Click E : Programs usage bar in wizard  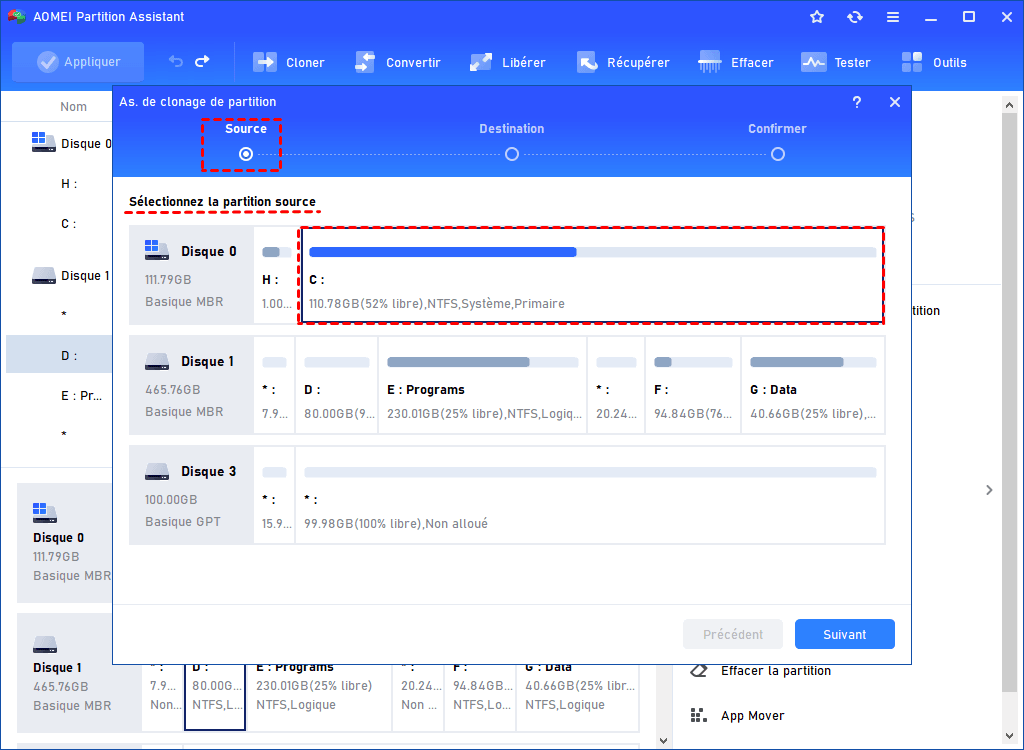pyautogui.click(x=483, y=362)
